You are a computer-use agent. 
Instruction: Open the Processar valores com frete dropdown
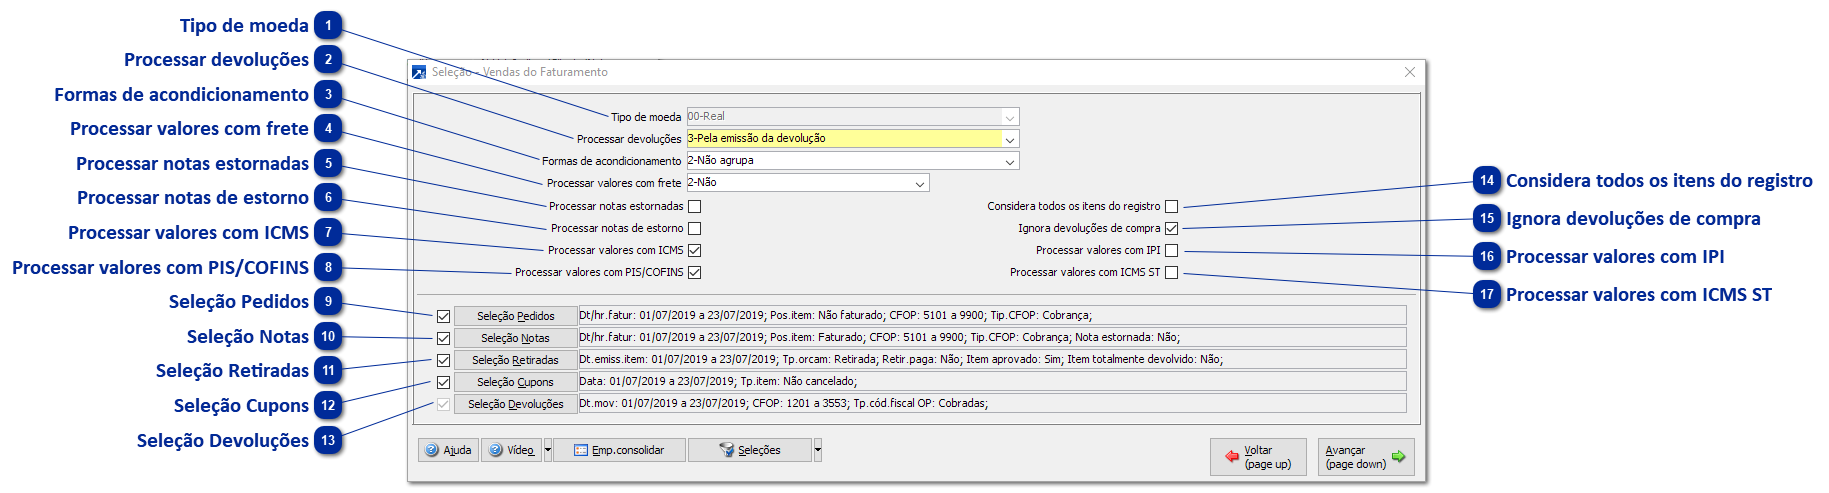point(920,183)
